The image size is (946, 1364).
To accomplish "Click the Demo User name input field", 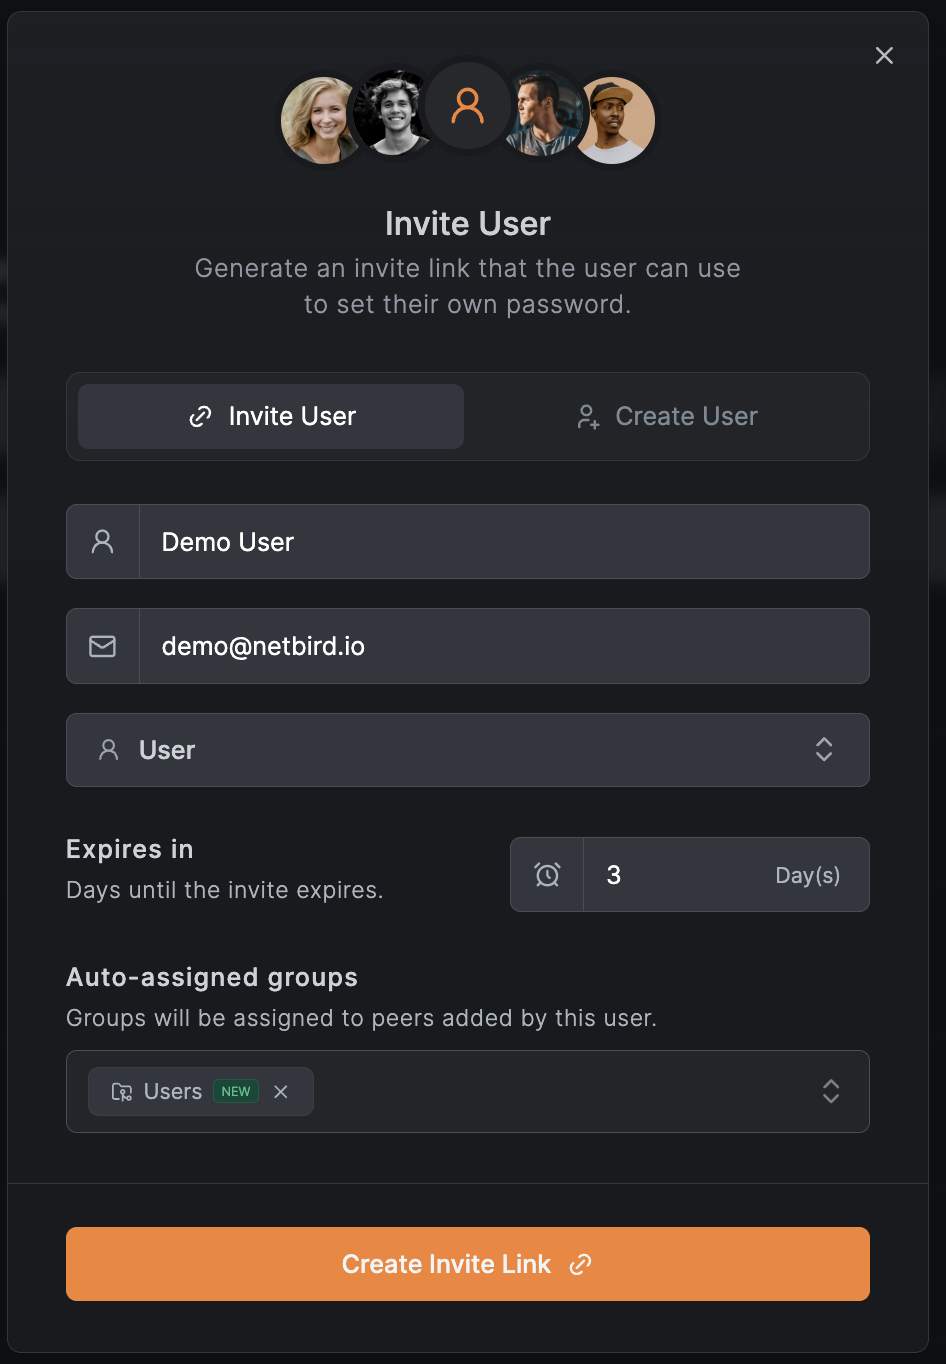I will coord(503,542).
